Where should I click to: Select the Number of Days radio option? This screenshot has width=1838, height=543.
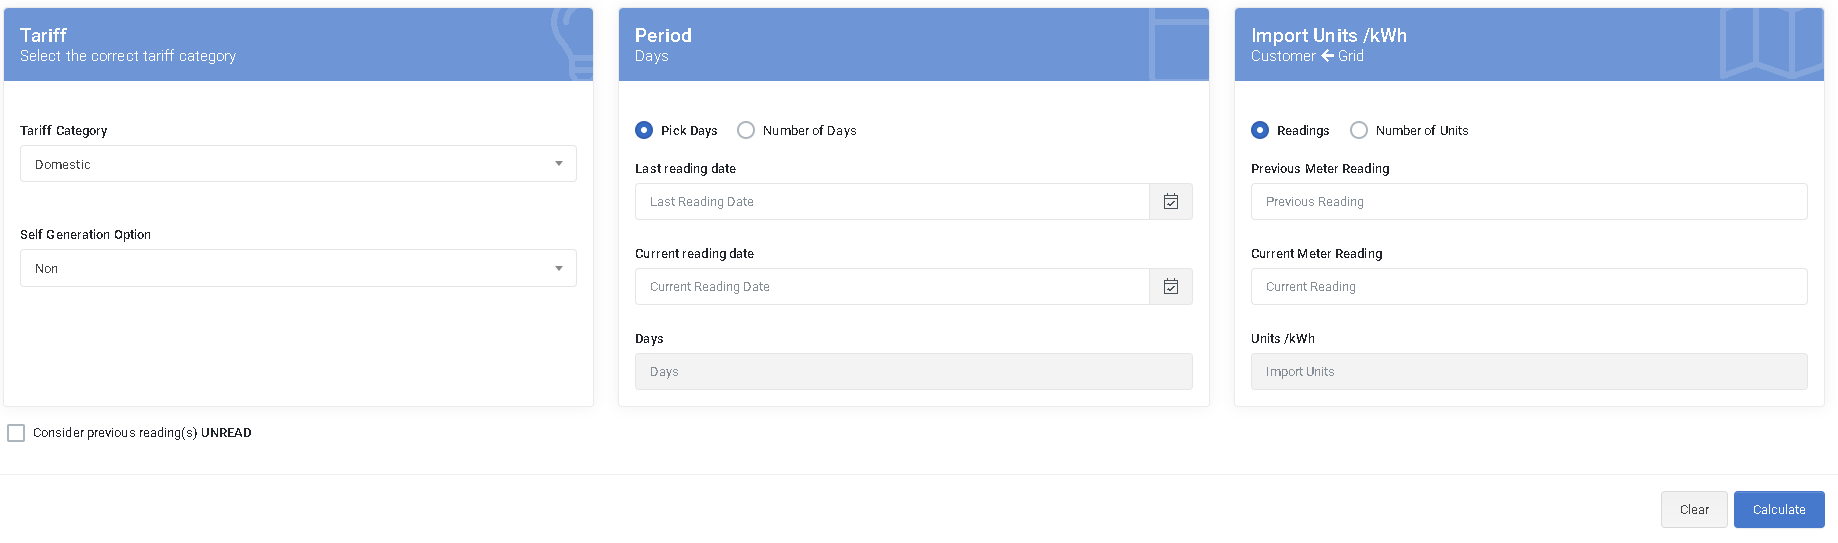(746, 130)
